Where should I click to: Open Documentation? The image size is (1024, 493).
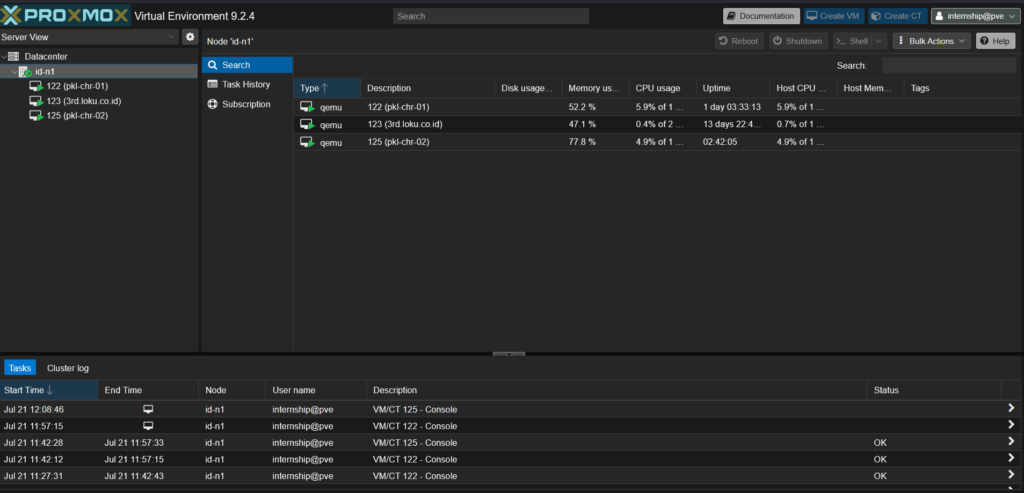[761, 16]
